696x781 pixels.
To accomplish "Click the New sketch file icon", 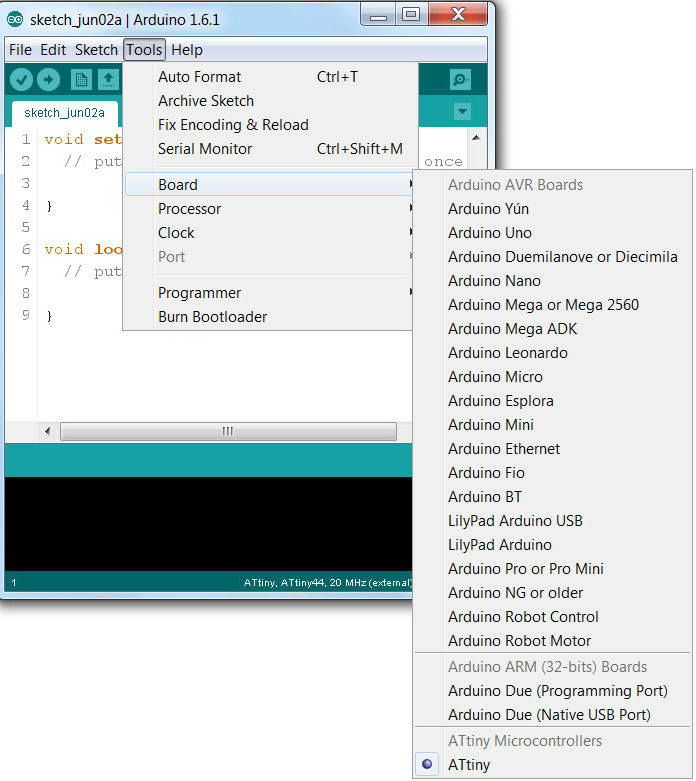I will [x=81, y=80].
